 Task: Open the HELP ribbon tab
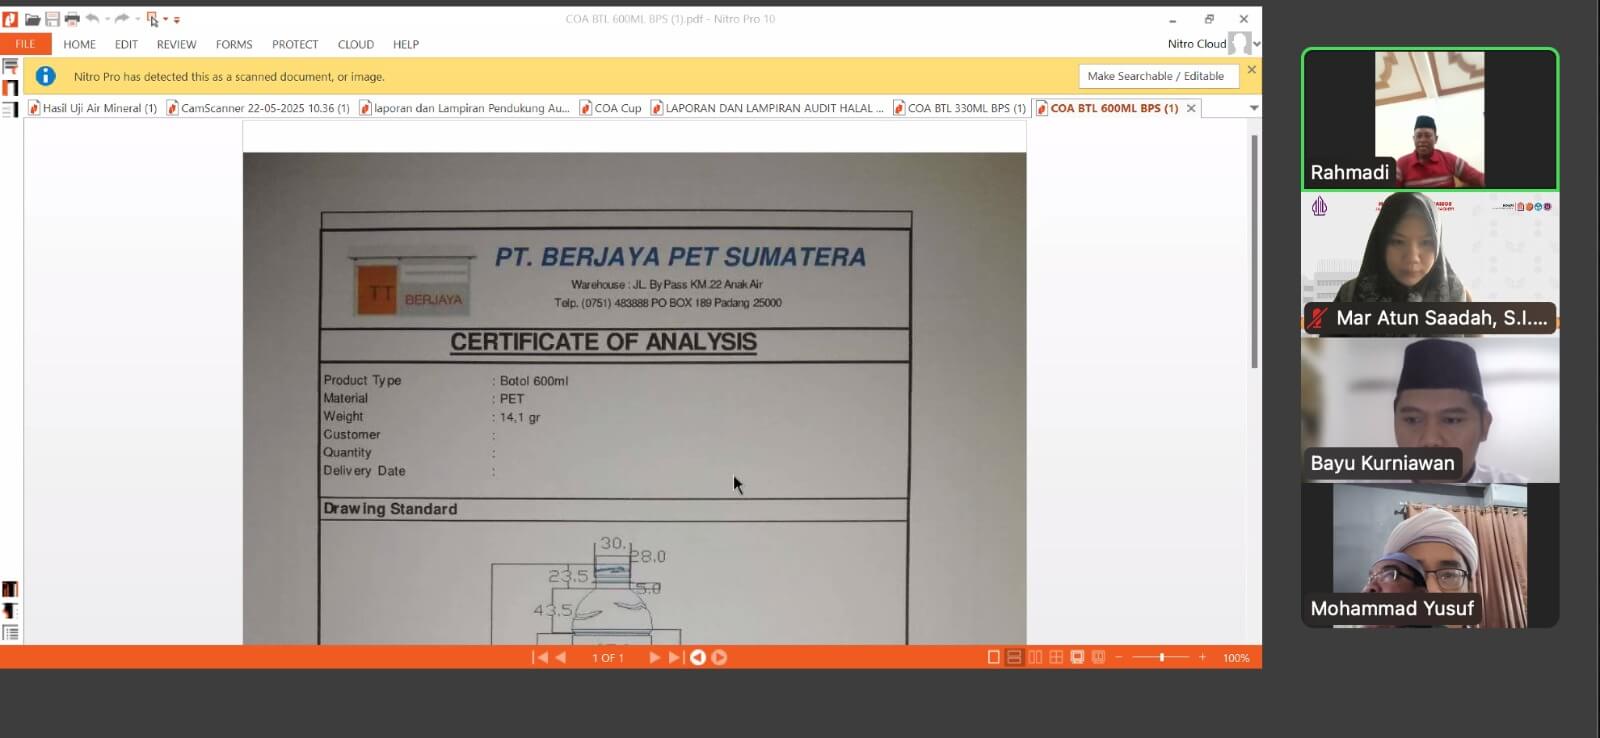[406, 44]
